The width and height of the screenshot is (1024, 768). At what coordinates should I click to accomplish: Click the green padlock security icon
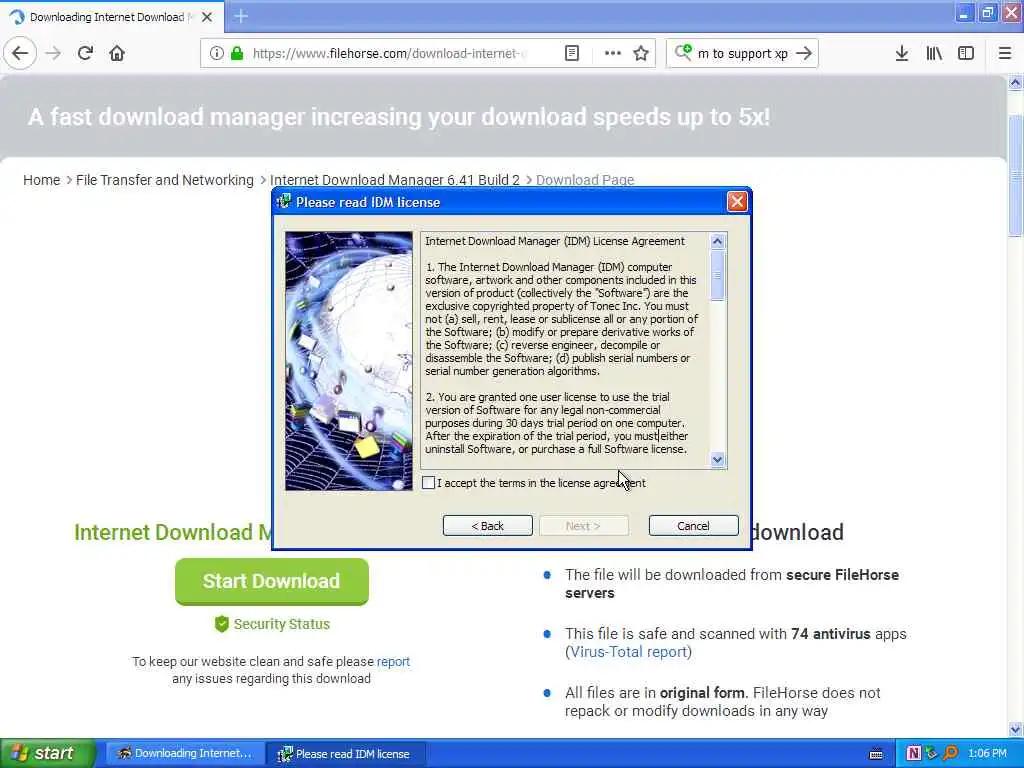point(237,54)
